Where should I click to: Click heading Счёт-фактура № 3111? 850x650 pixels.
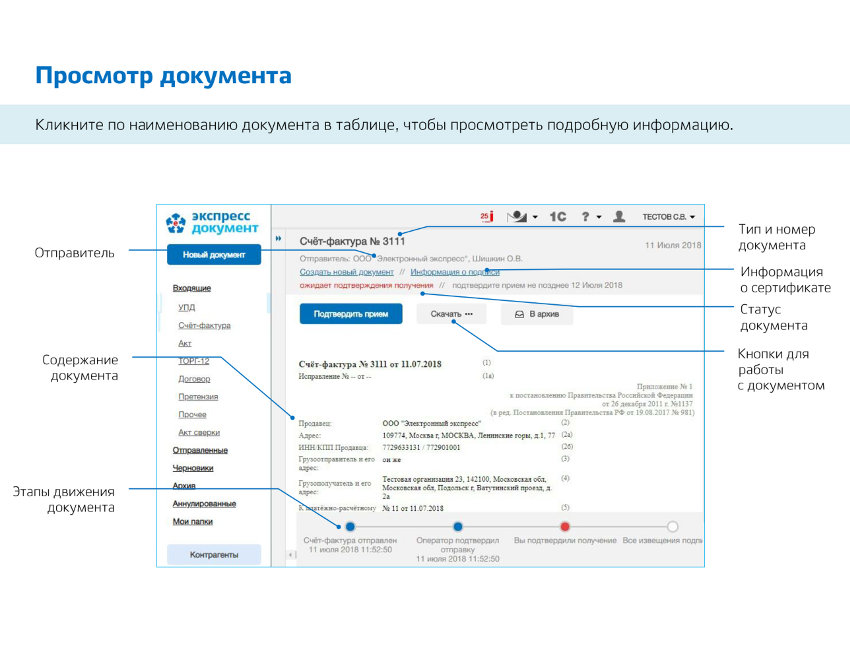coord(352,241)
